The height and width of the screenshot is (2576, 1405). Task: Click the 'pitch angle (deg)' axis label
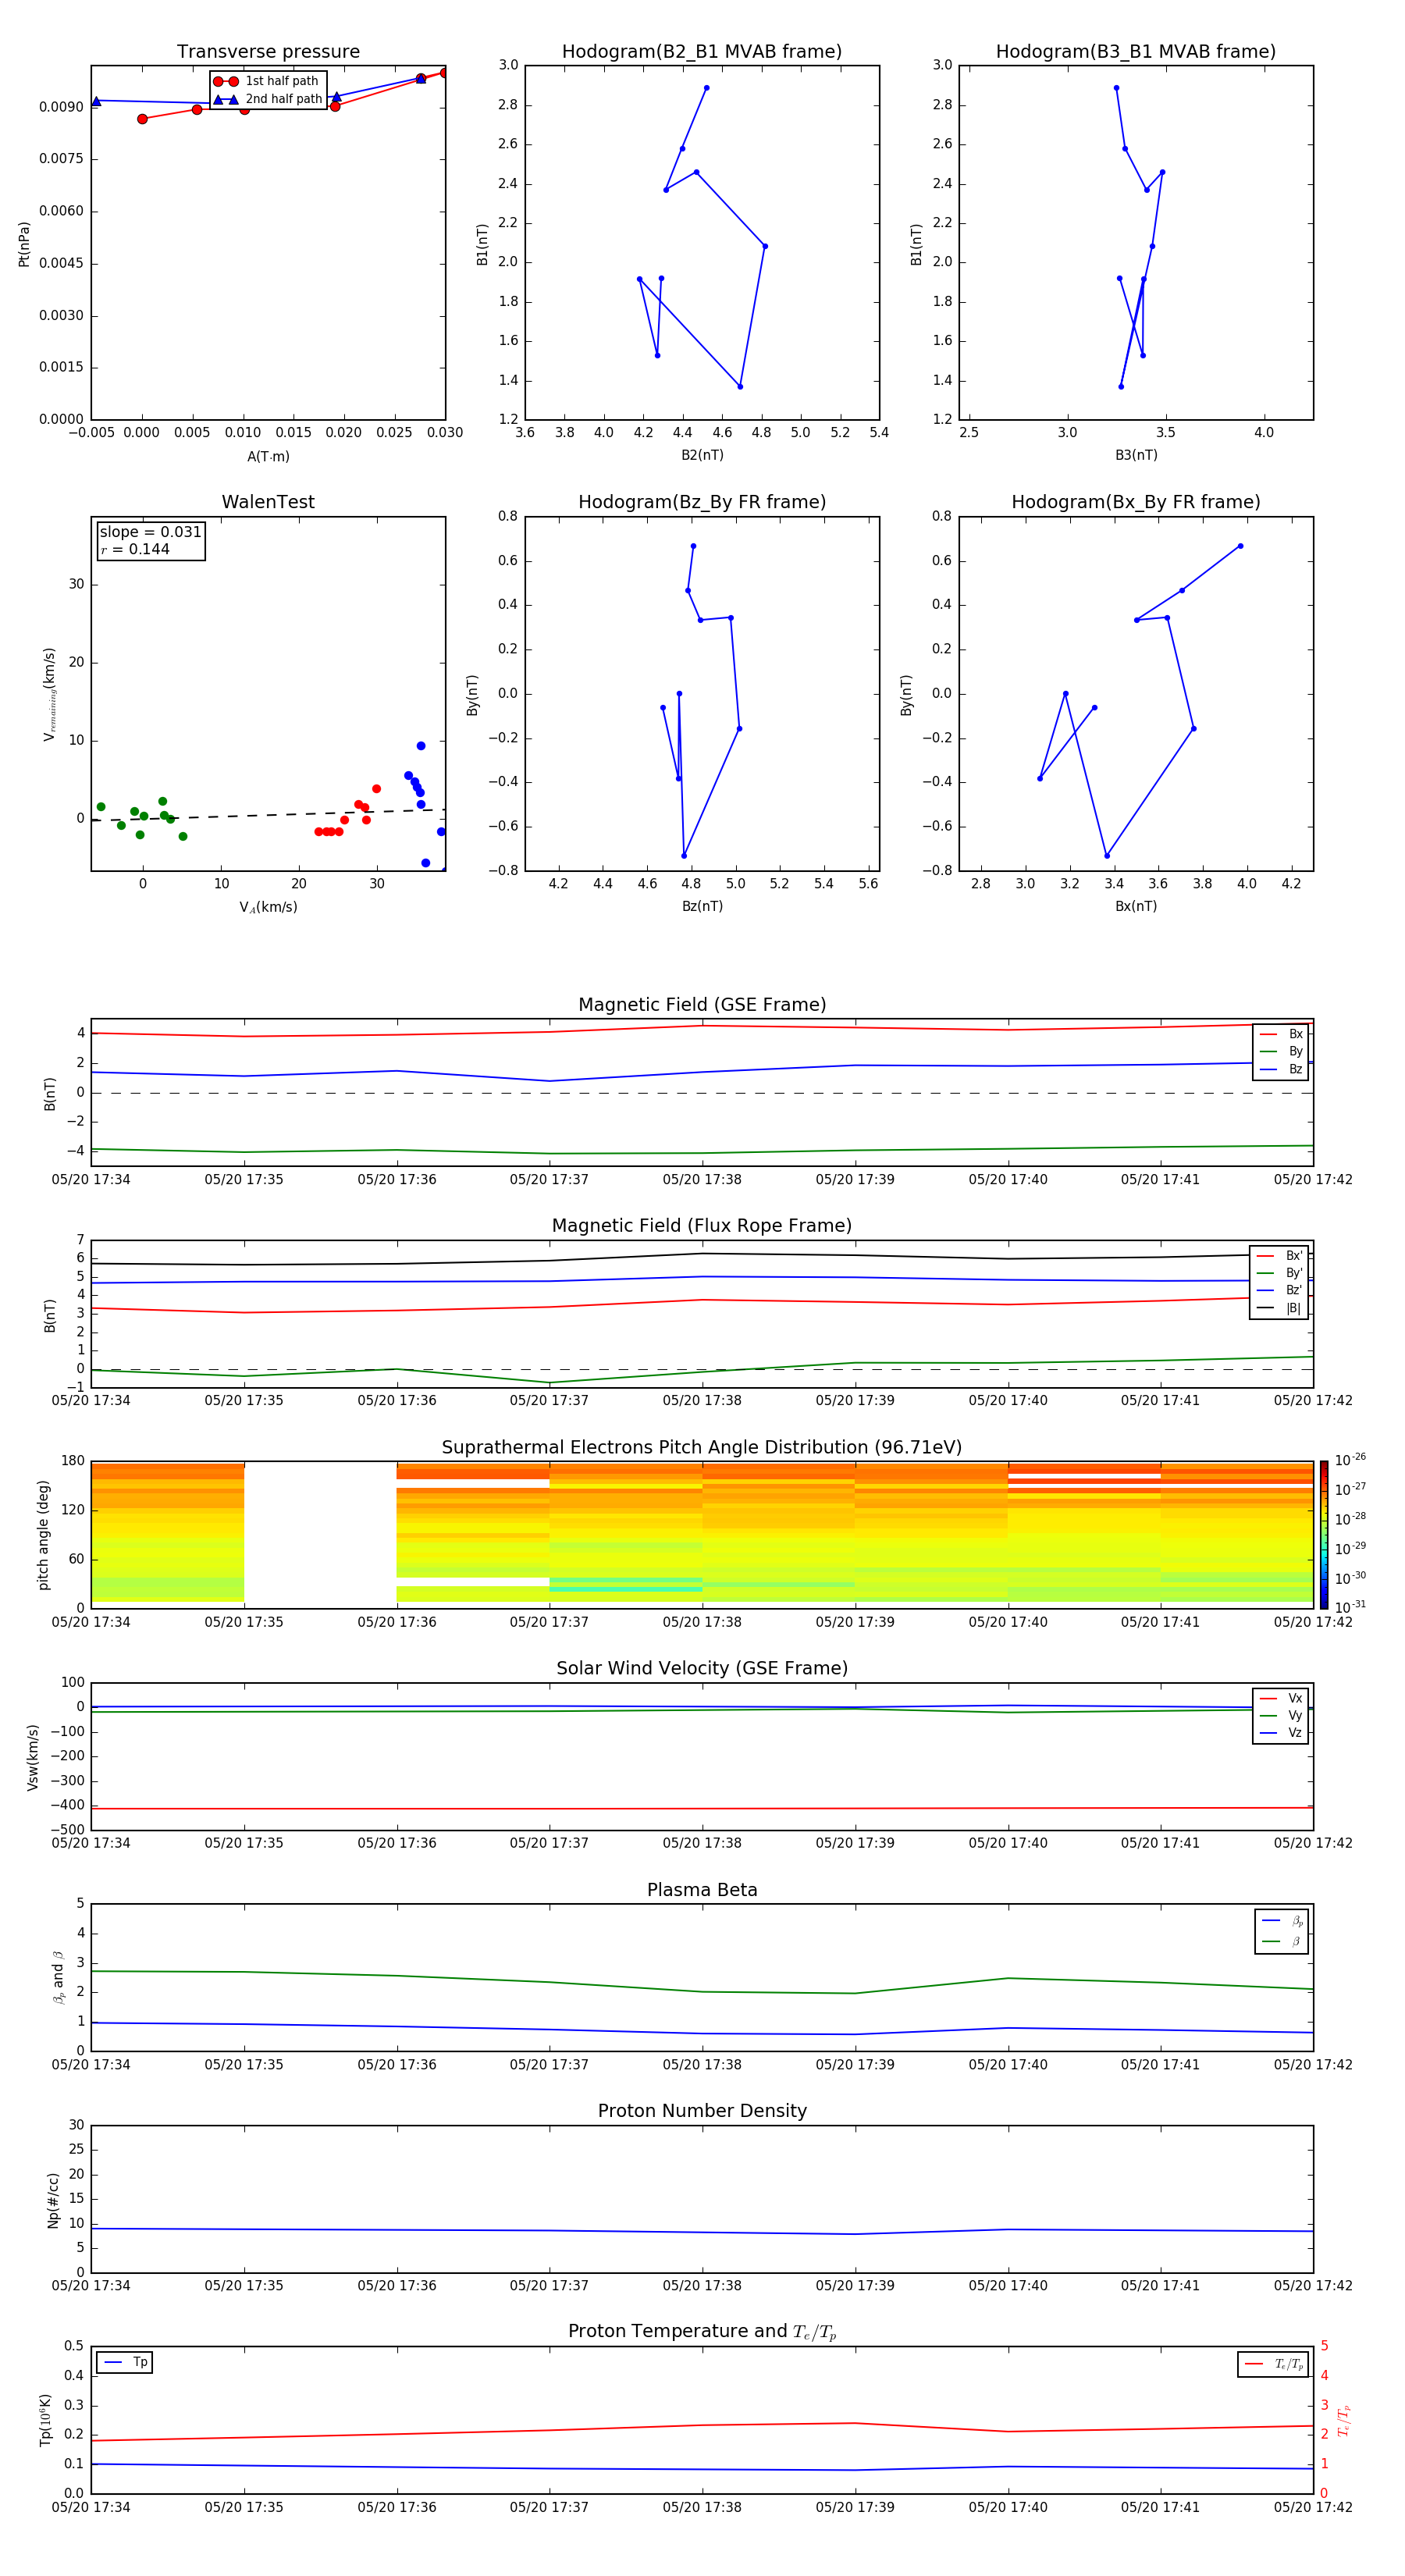coord(43,1535)
